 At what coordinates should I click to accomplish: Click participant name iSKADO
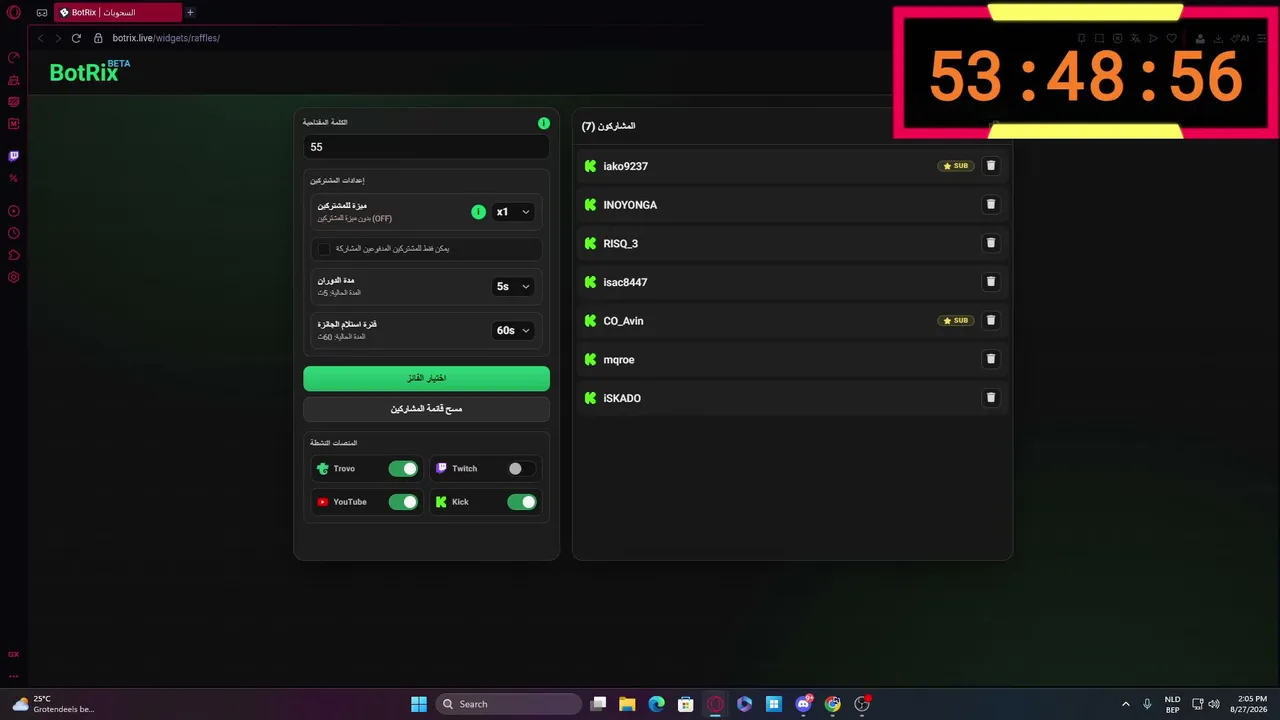pos(622,399)
